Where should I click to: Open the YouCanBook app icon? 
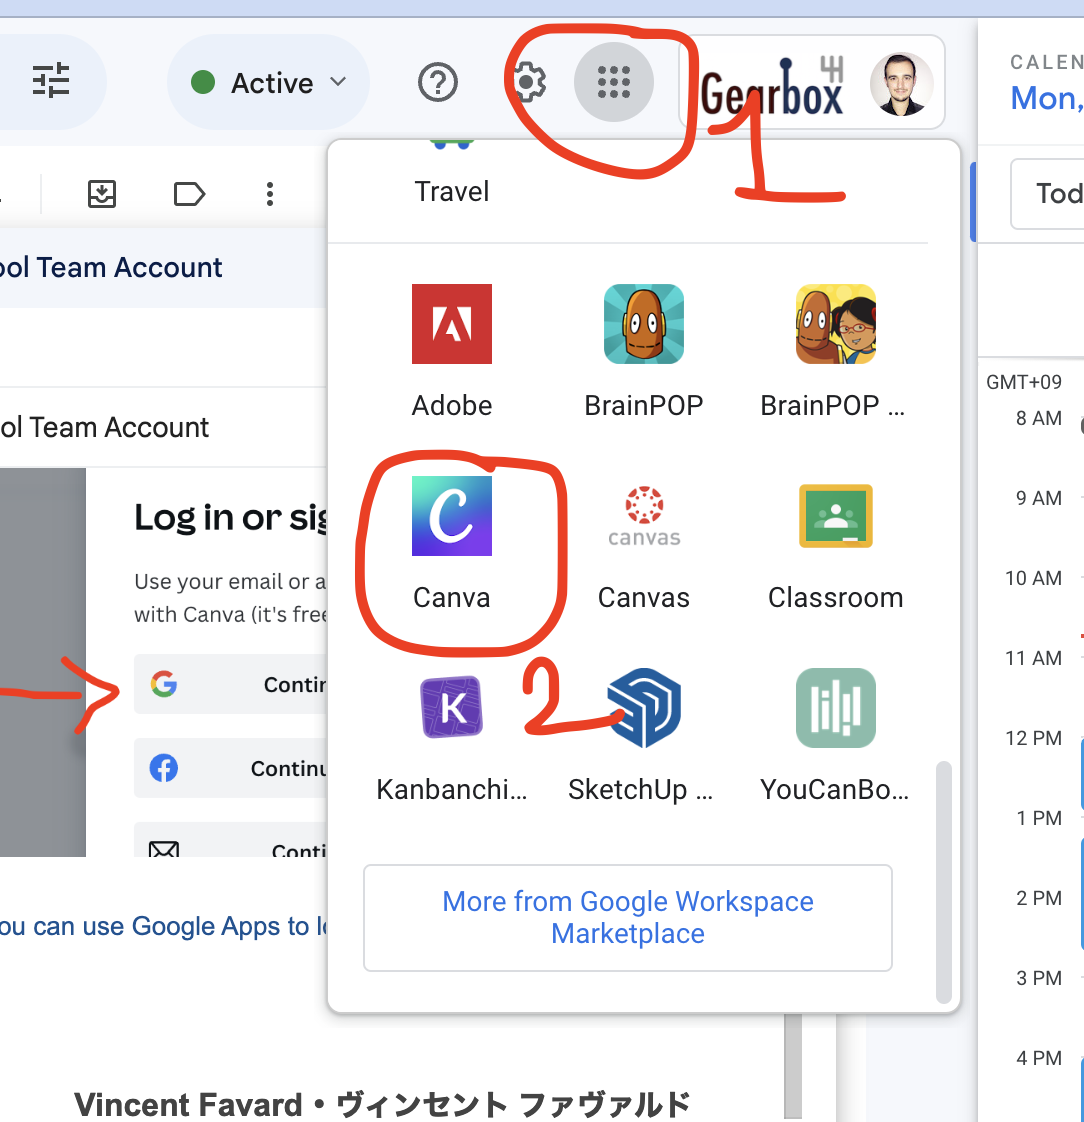[836, 735]
